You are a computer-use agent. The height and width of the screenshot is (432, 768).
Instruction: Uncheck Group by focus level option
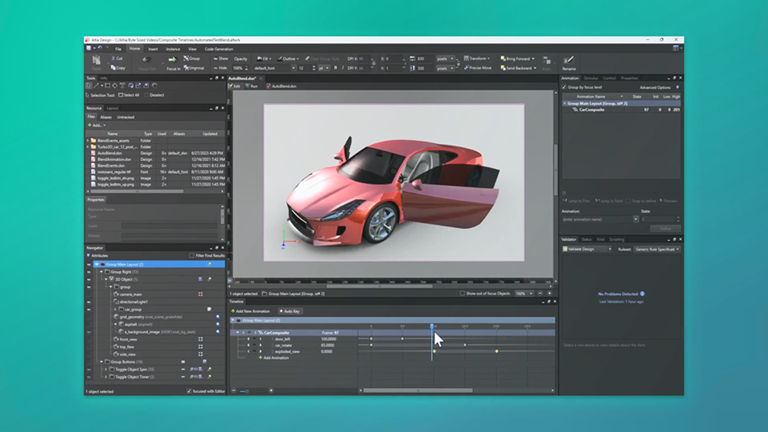click(x=564, y=87)
